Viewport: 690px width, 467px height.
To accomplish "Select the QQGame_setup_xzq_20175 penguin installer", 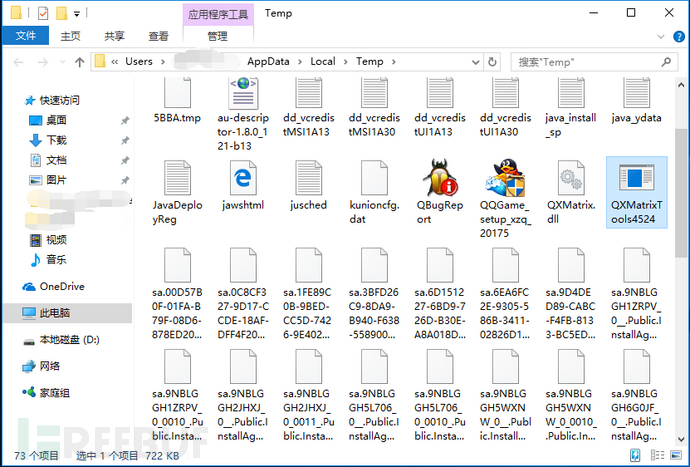I will 505,178.
